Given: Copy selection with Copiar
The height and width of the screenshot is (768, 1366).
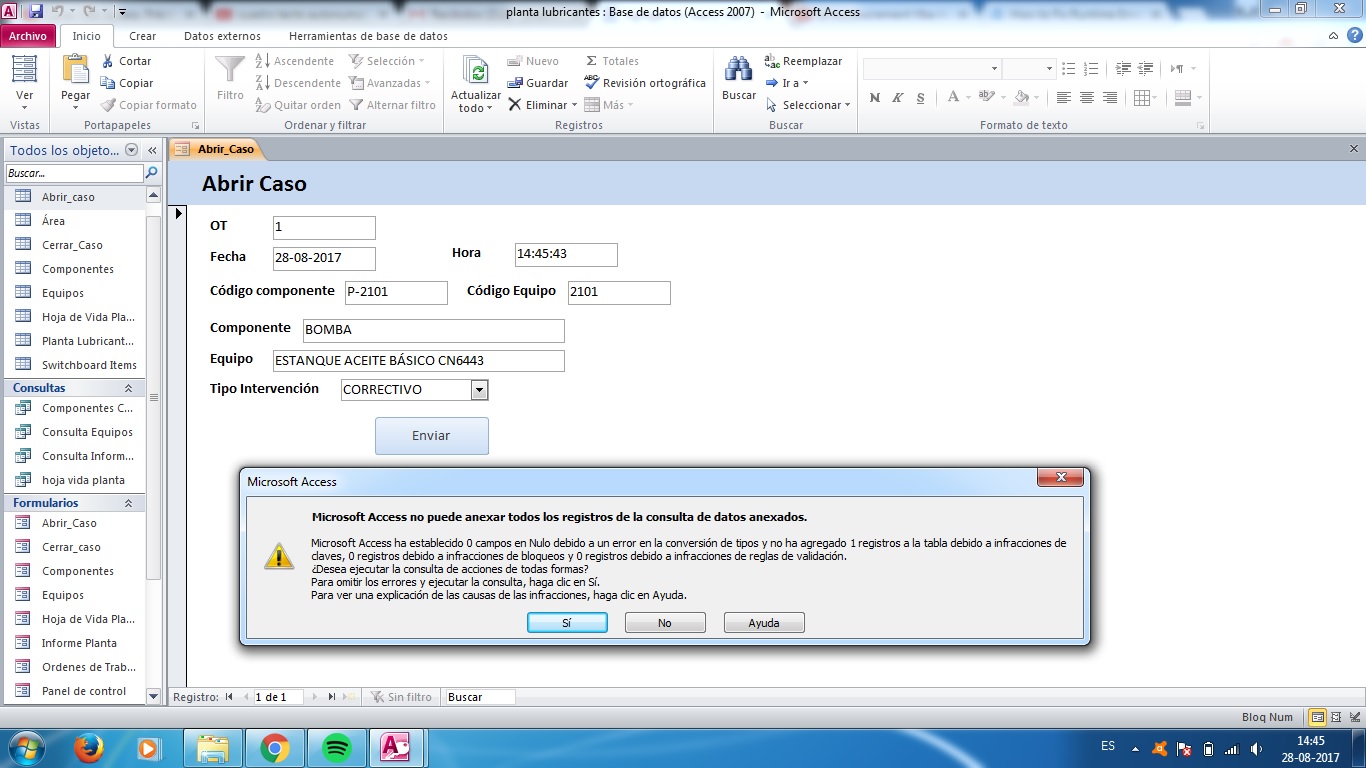Looking at the screenshot, I should point(127,83).
